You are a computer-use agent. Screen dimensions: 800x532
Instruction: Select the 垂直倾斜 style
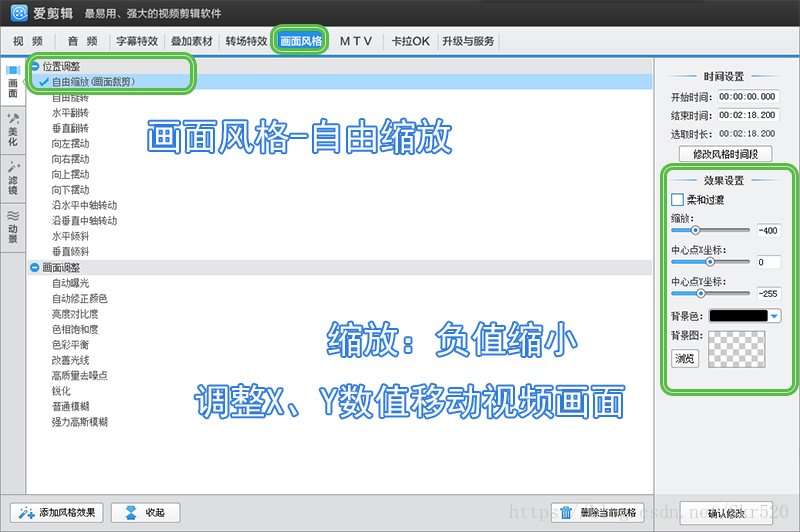point(70,251)
